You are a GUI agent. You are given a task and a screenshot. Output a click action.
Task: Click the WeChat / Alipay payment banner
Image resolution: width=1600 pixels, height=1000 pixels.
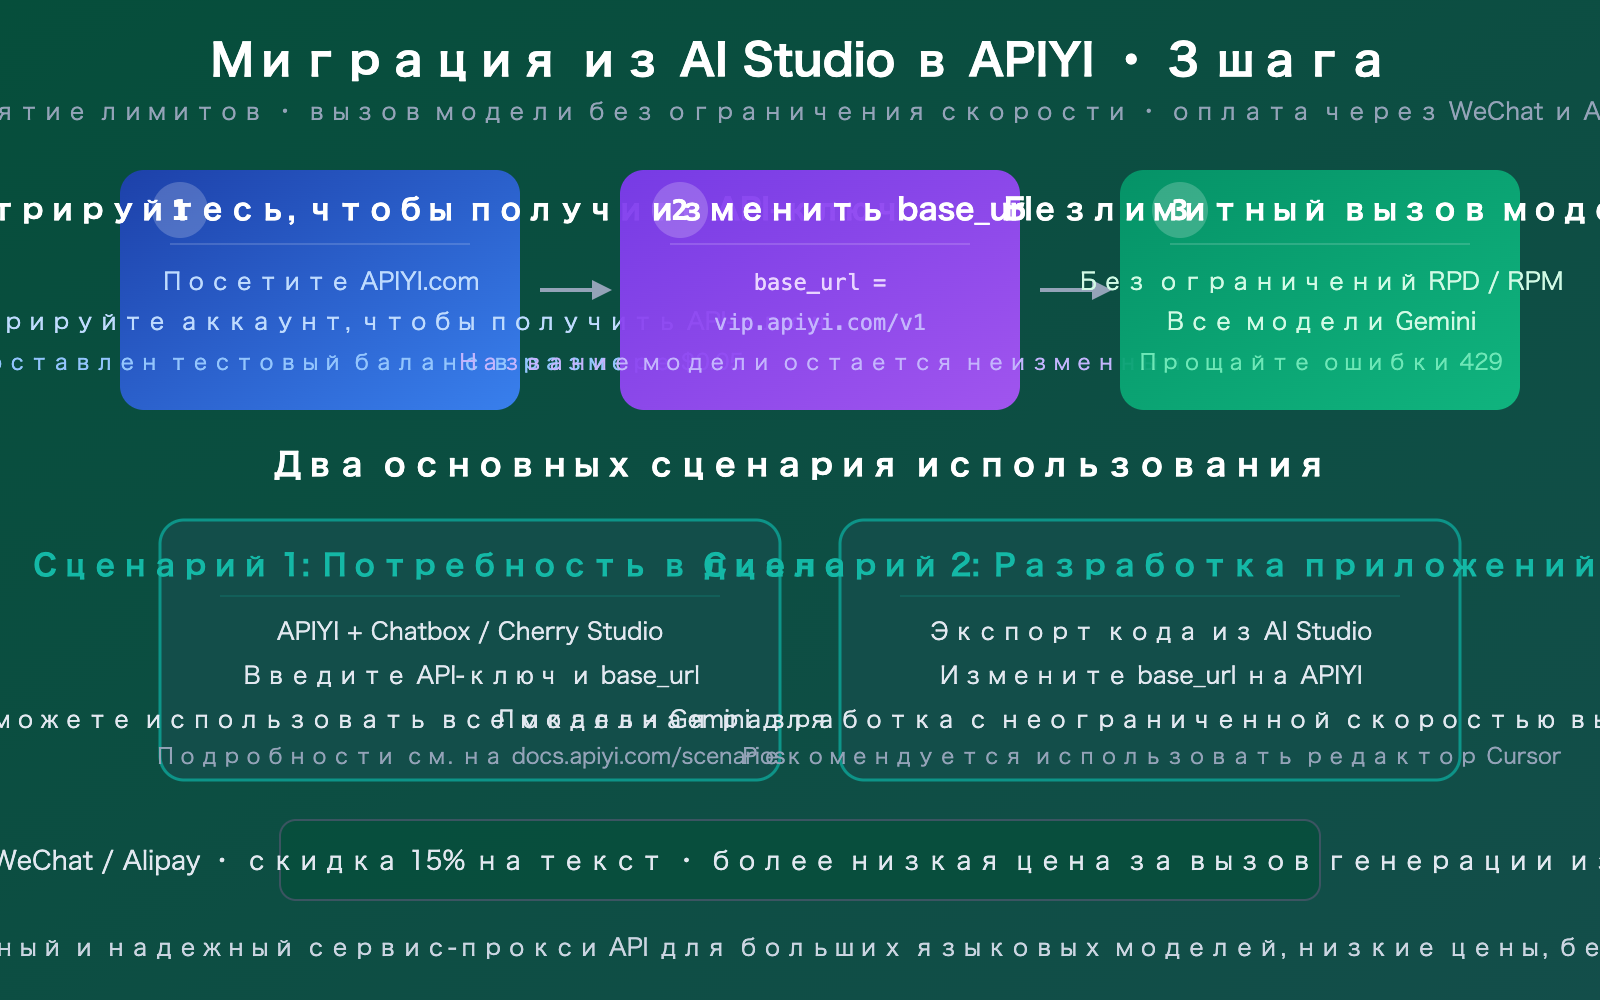point(800,860)
